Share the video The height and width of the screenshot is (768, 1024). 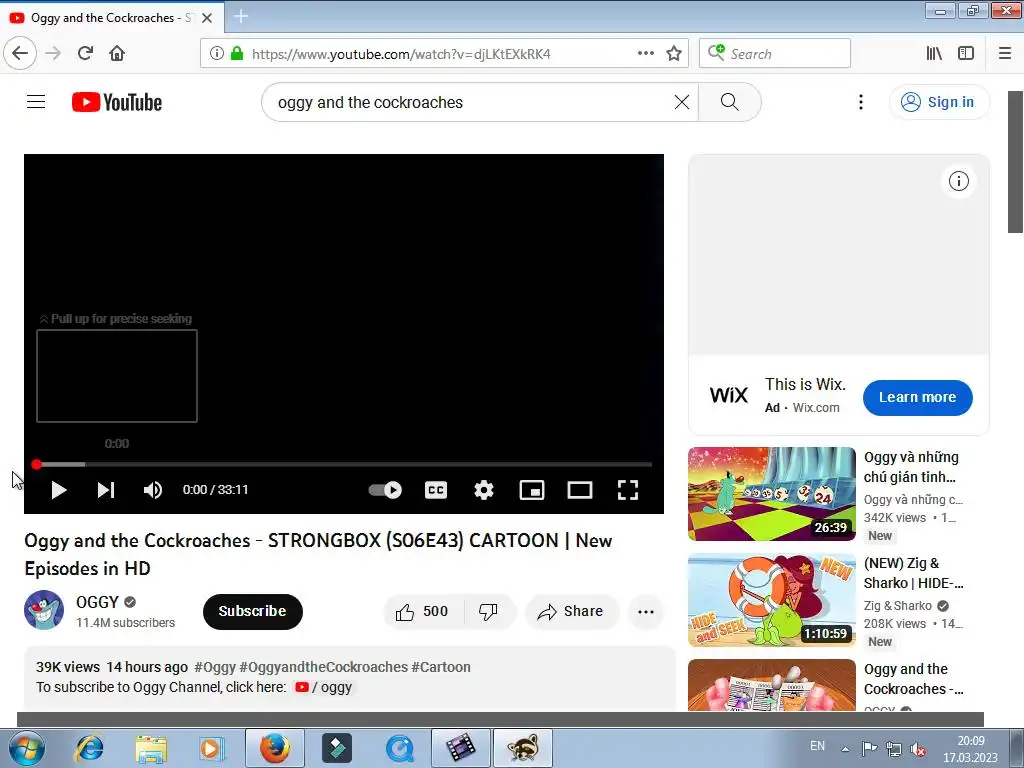pos(571,612)
